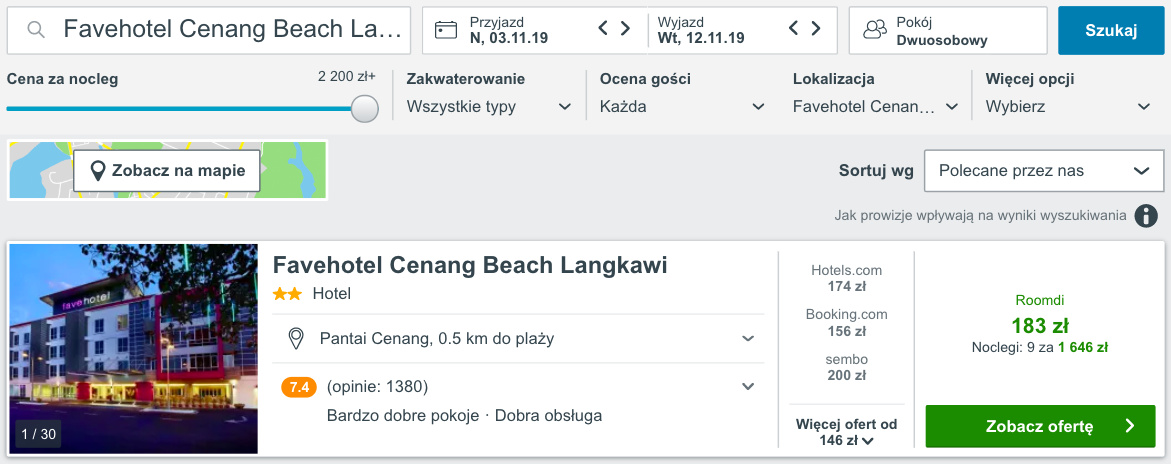Image resolution: width=1171 pixels, height=464 pixels.
Task: Move departure date one day earlier
Action: point(794,29)
